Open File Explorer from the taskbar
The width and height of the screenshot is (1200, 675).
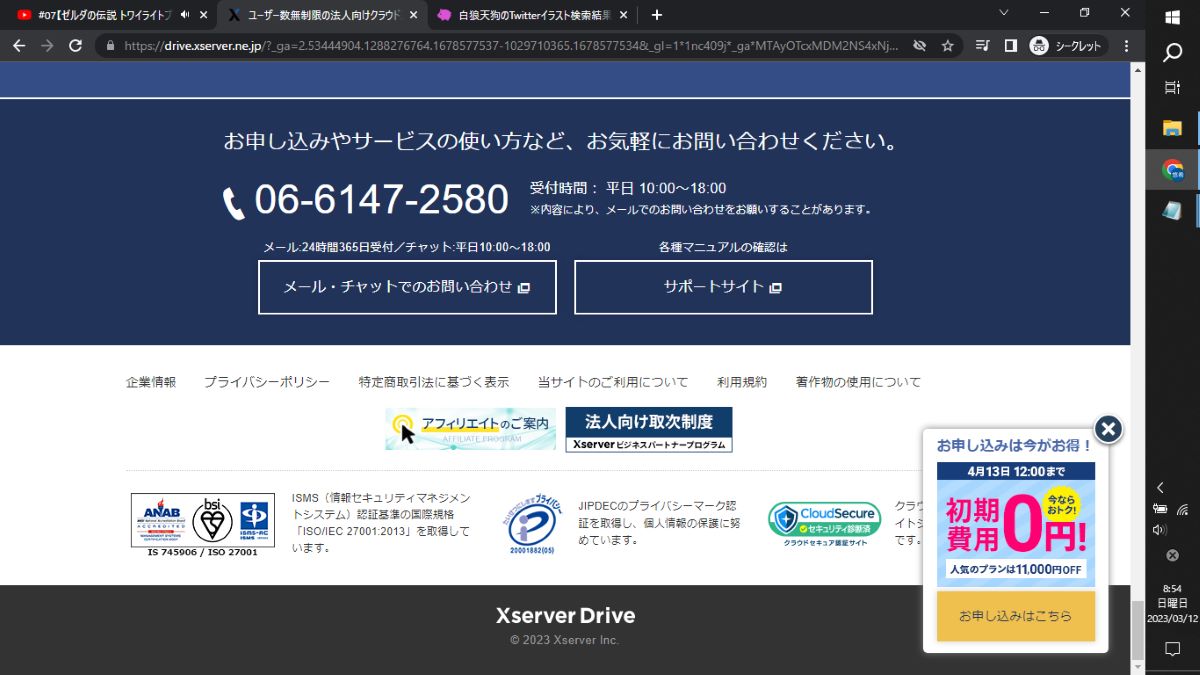[1173, 128]
